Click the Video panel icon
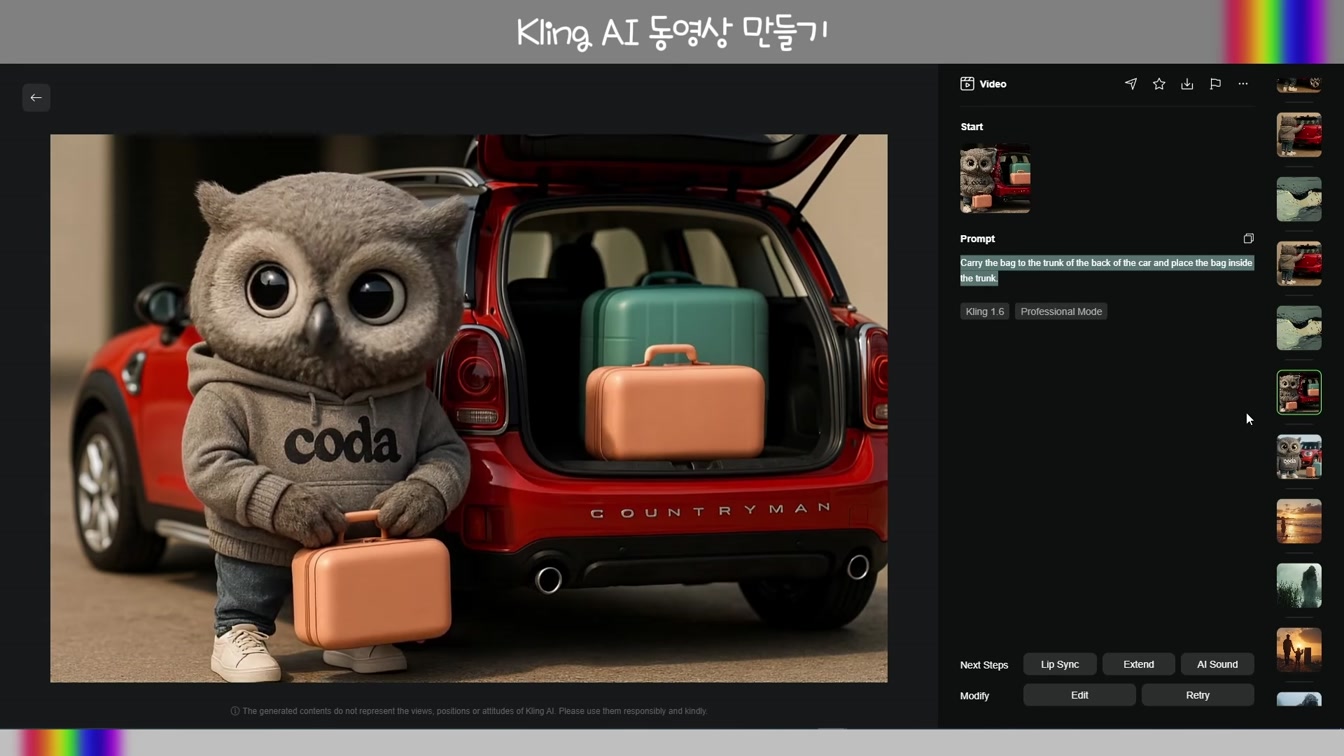The image size is (1344, 756). 967,84
